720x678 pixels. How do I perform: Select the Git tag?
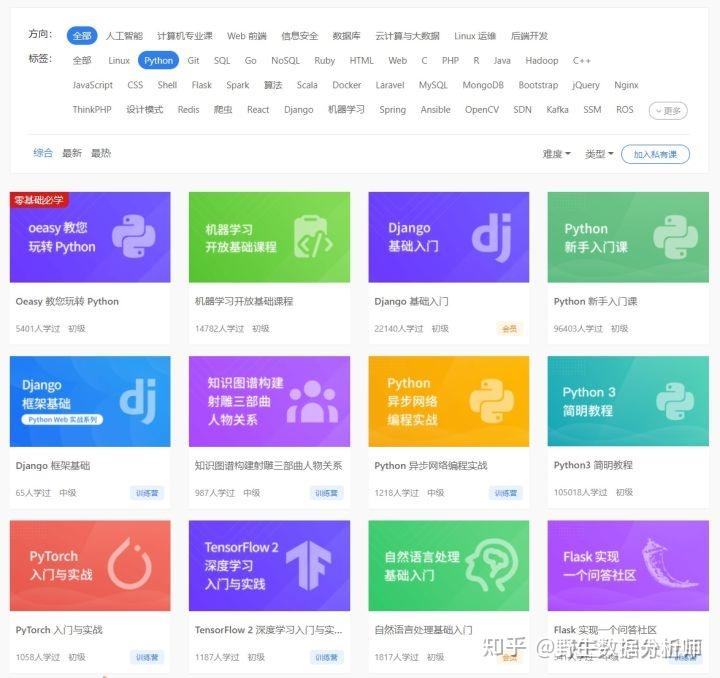click(193, 61)
